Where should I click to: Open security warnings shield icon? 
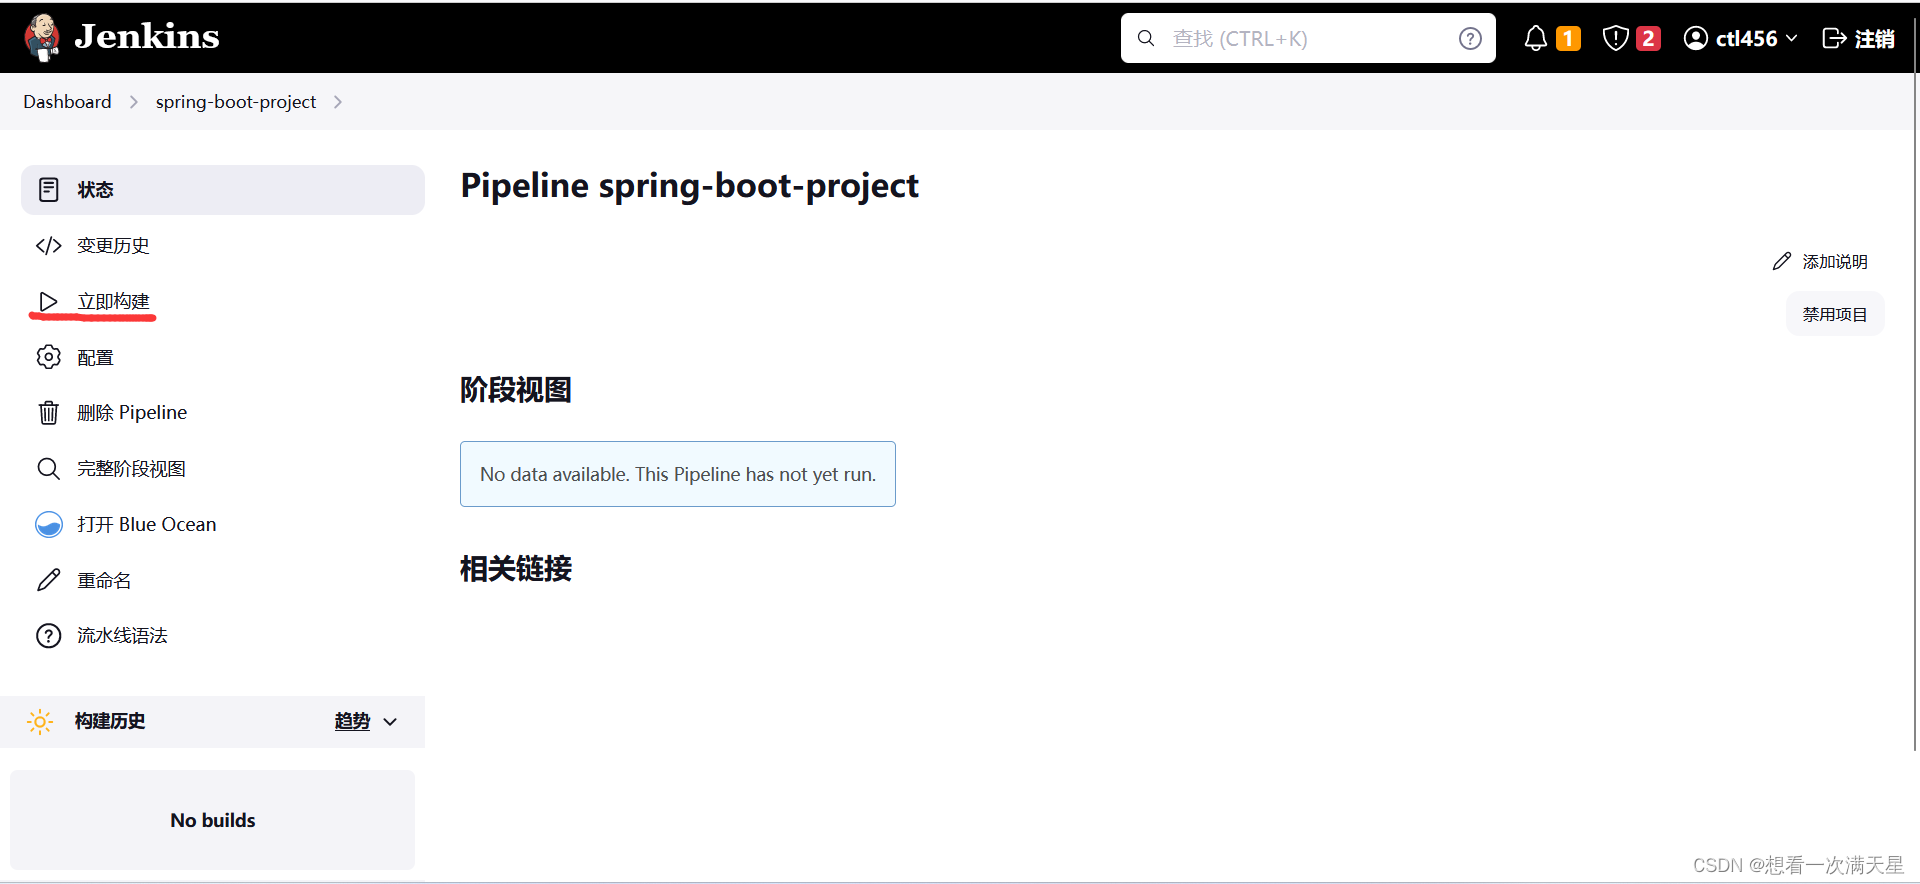[1616, 38]
